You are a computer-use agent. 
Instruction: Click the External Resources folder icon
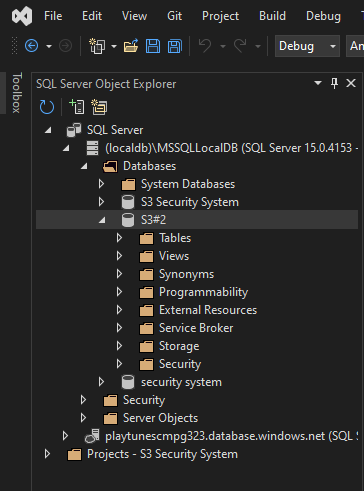click(146, 310)
